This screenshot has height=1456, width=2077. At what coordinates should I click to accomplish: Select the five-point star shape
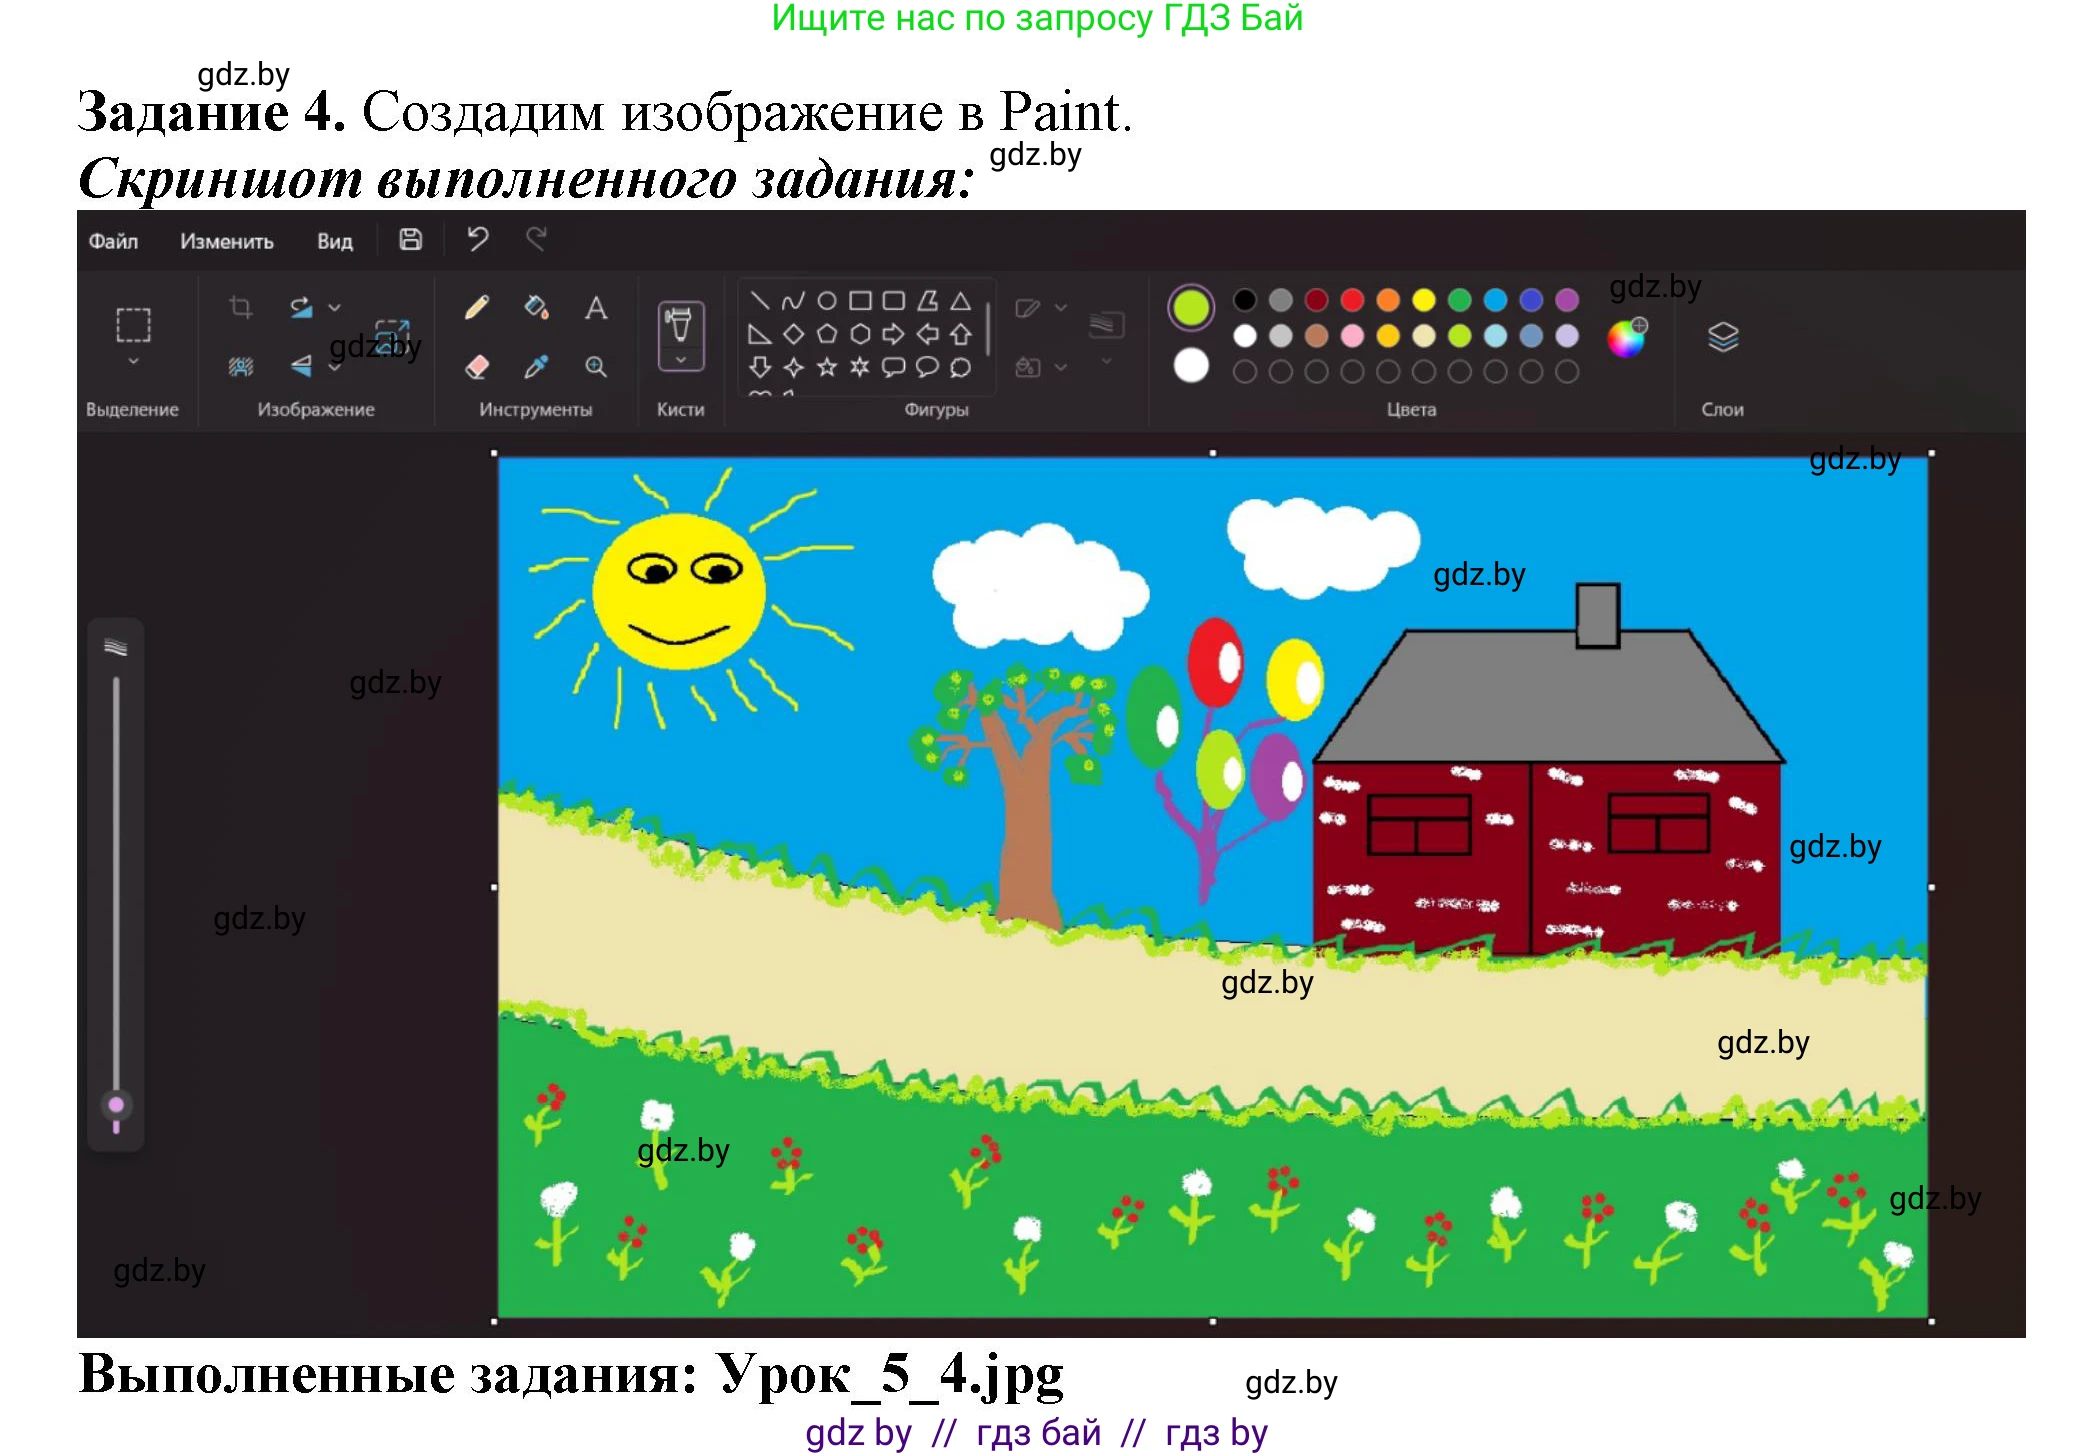click(826, 367)
